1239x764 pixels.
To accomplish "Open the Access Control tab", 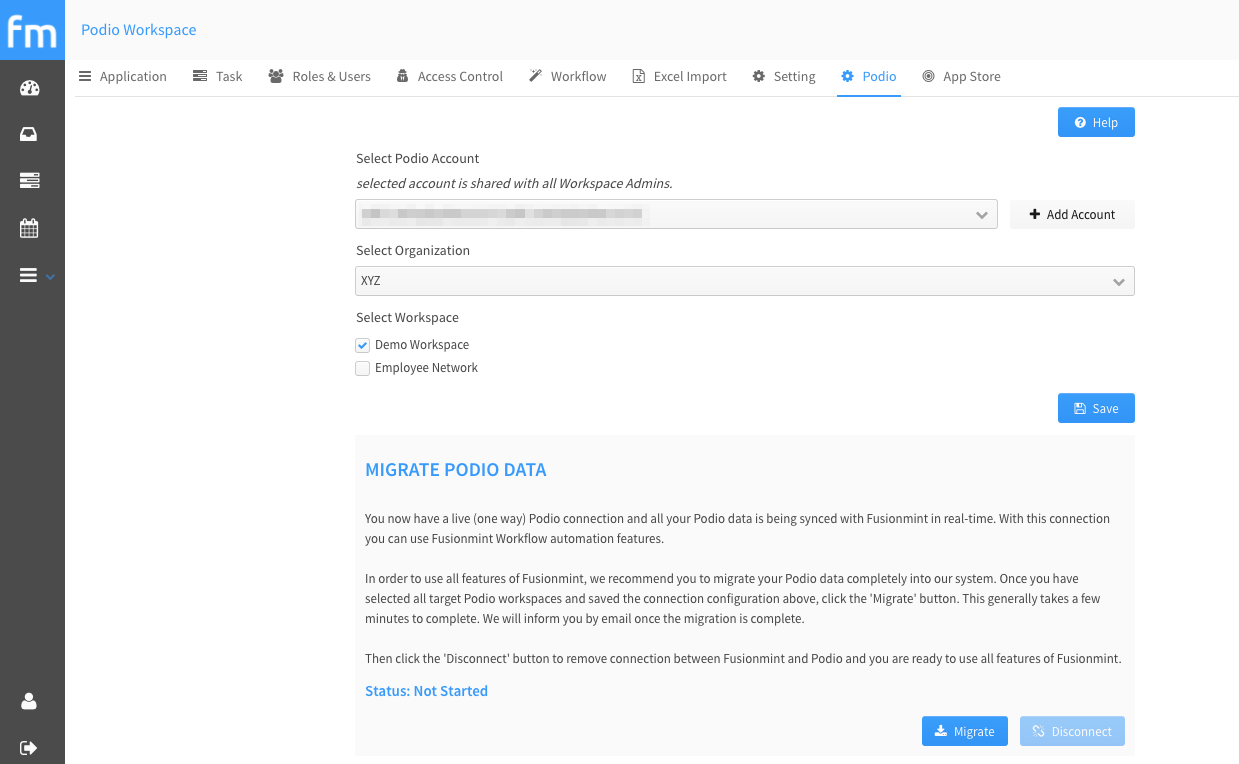I will coord(450,76).
